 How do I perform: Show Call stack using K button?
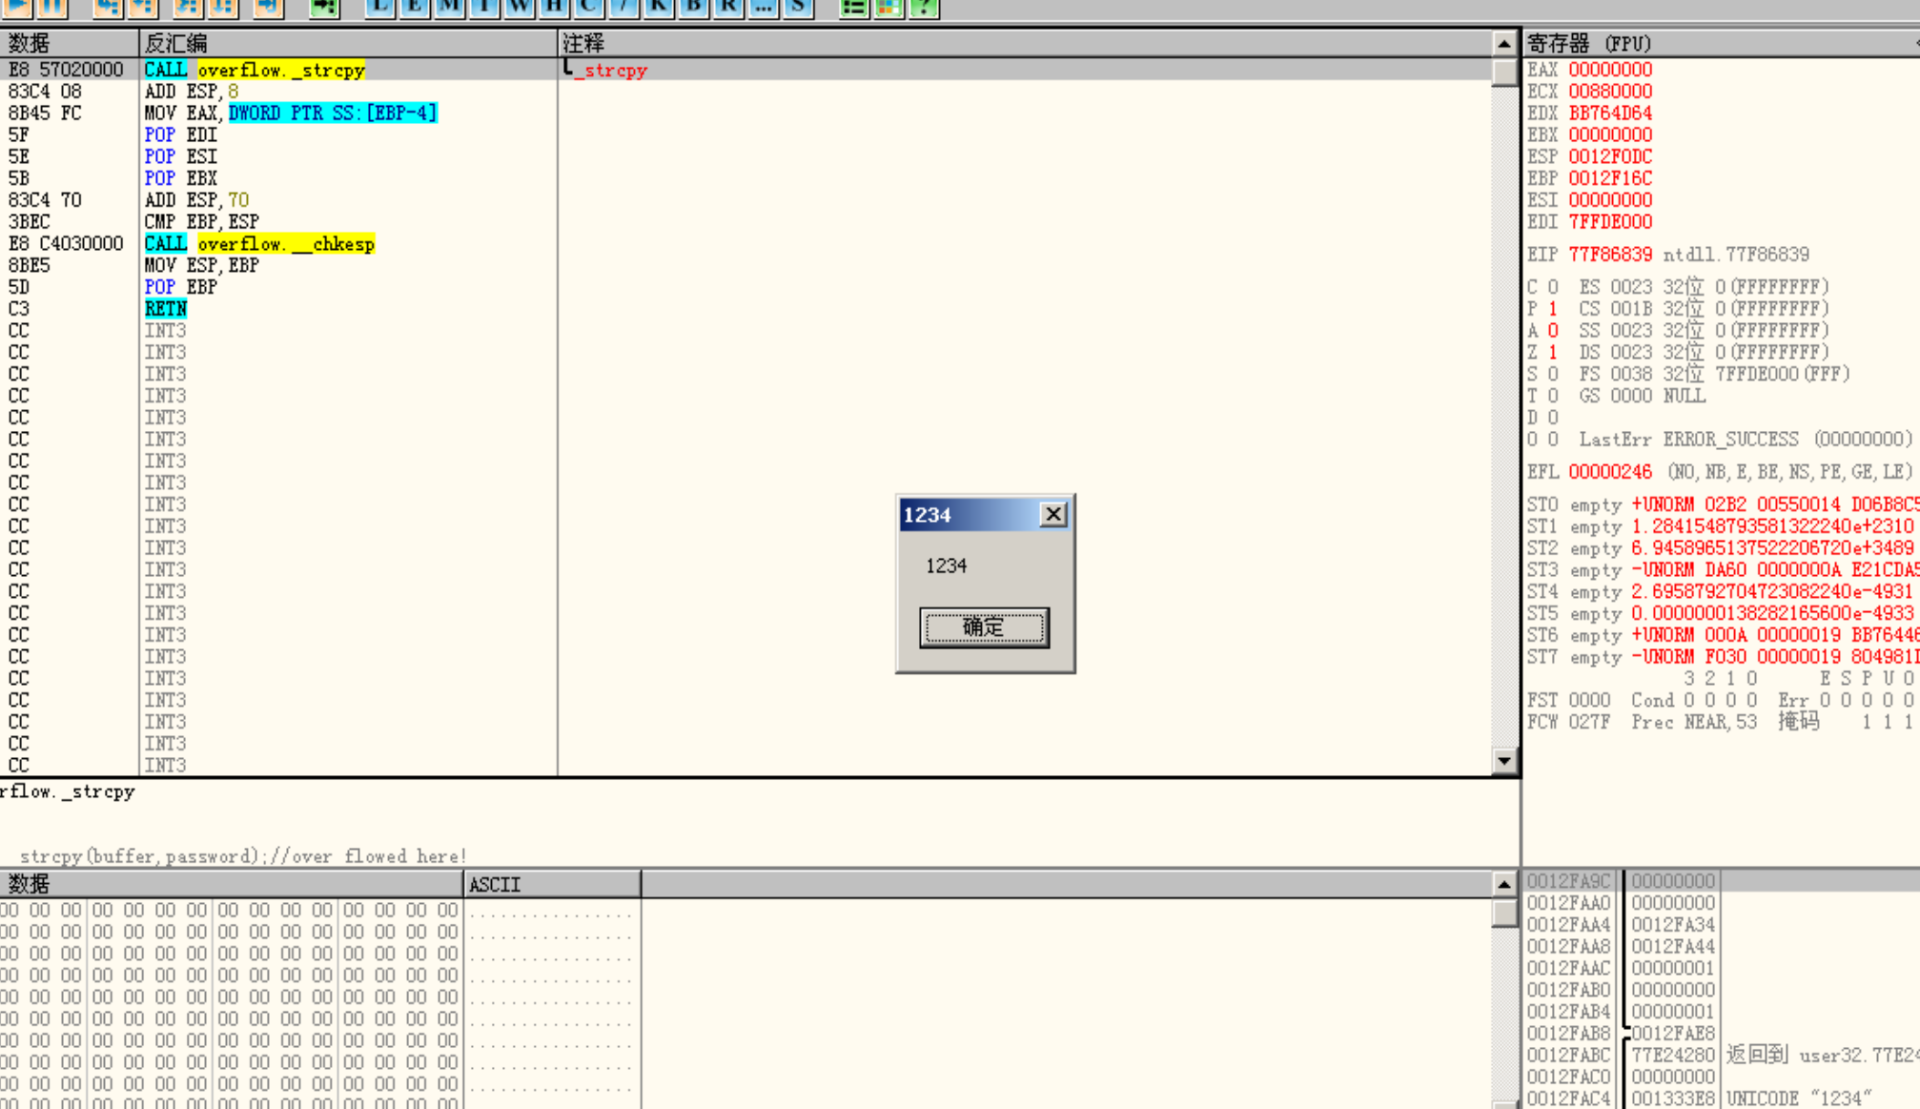(x=658, y=6)
